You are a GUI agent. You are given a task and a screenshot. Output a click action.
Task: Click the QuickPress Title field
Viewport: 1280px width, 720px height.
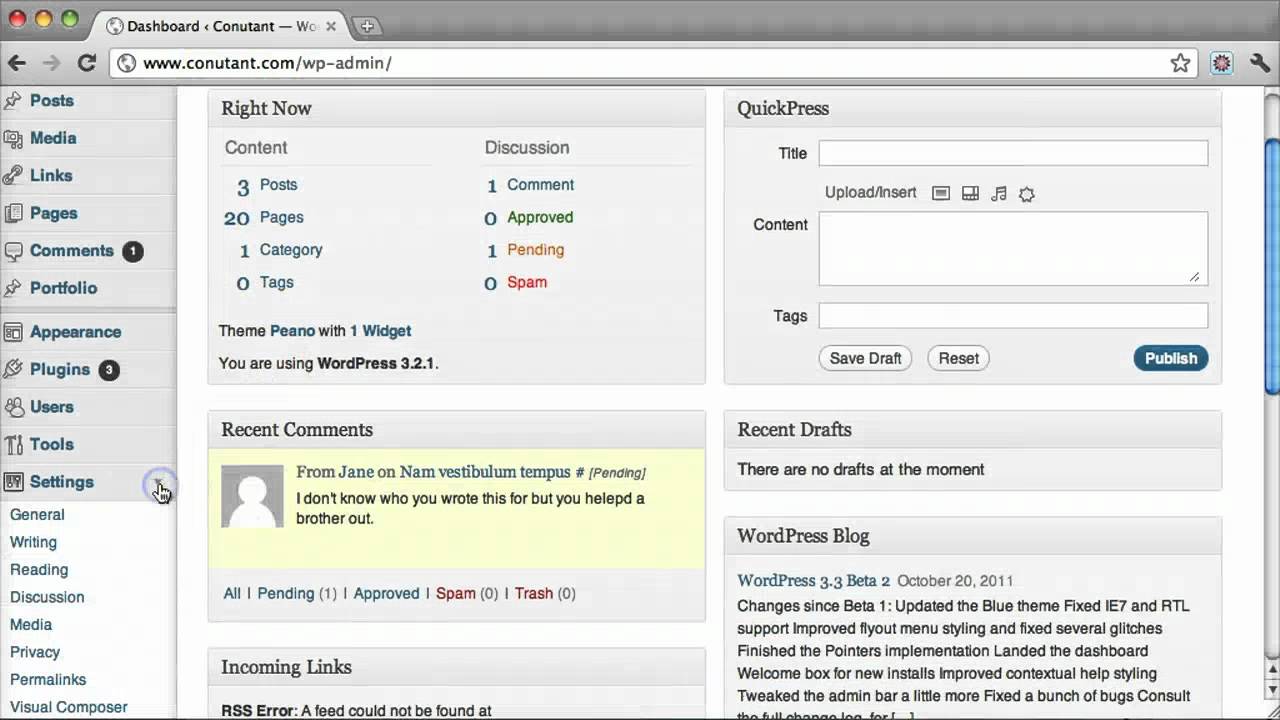[x=1013, y=153]
